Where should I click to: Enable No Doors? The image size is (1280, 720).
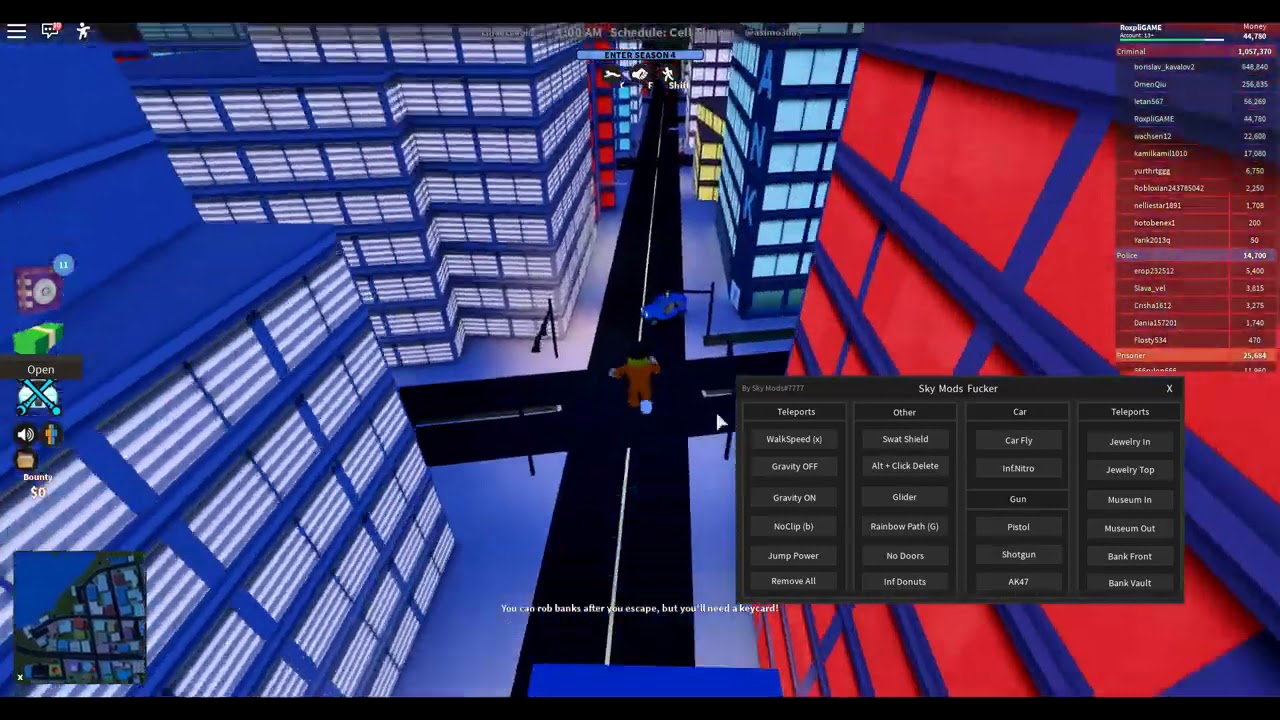905,555
